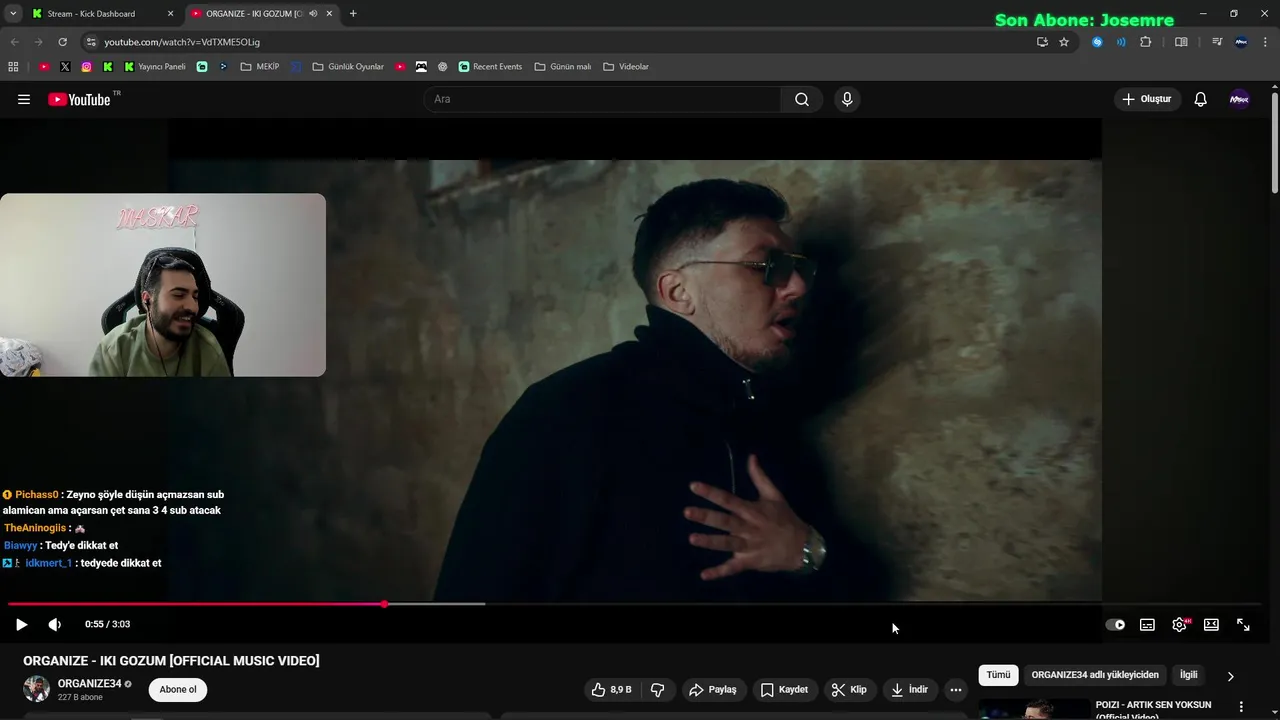Click the search magnifier button
Image resolution: width=1280 pixels, height=720 pixels.
pos(802,99)
